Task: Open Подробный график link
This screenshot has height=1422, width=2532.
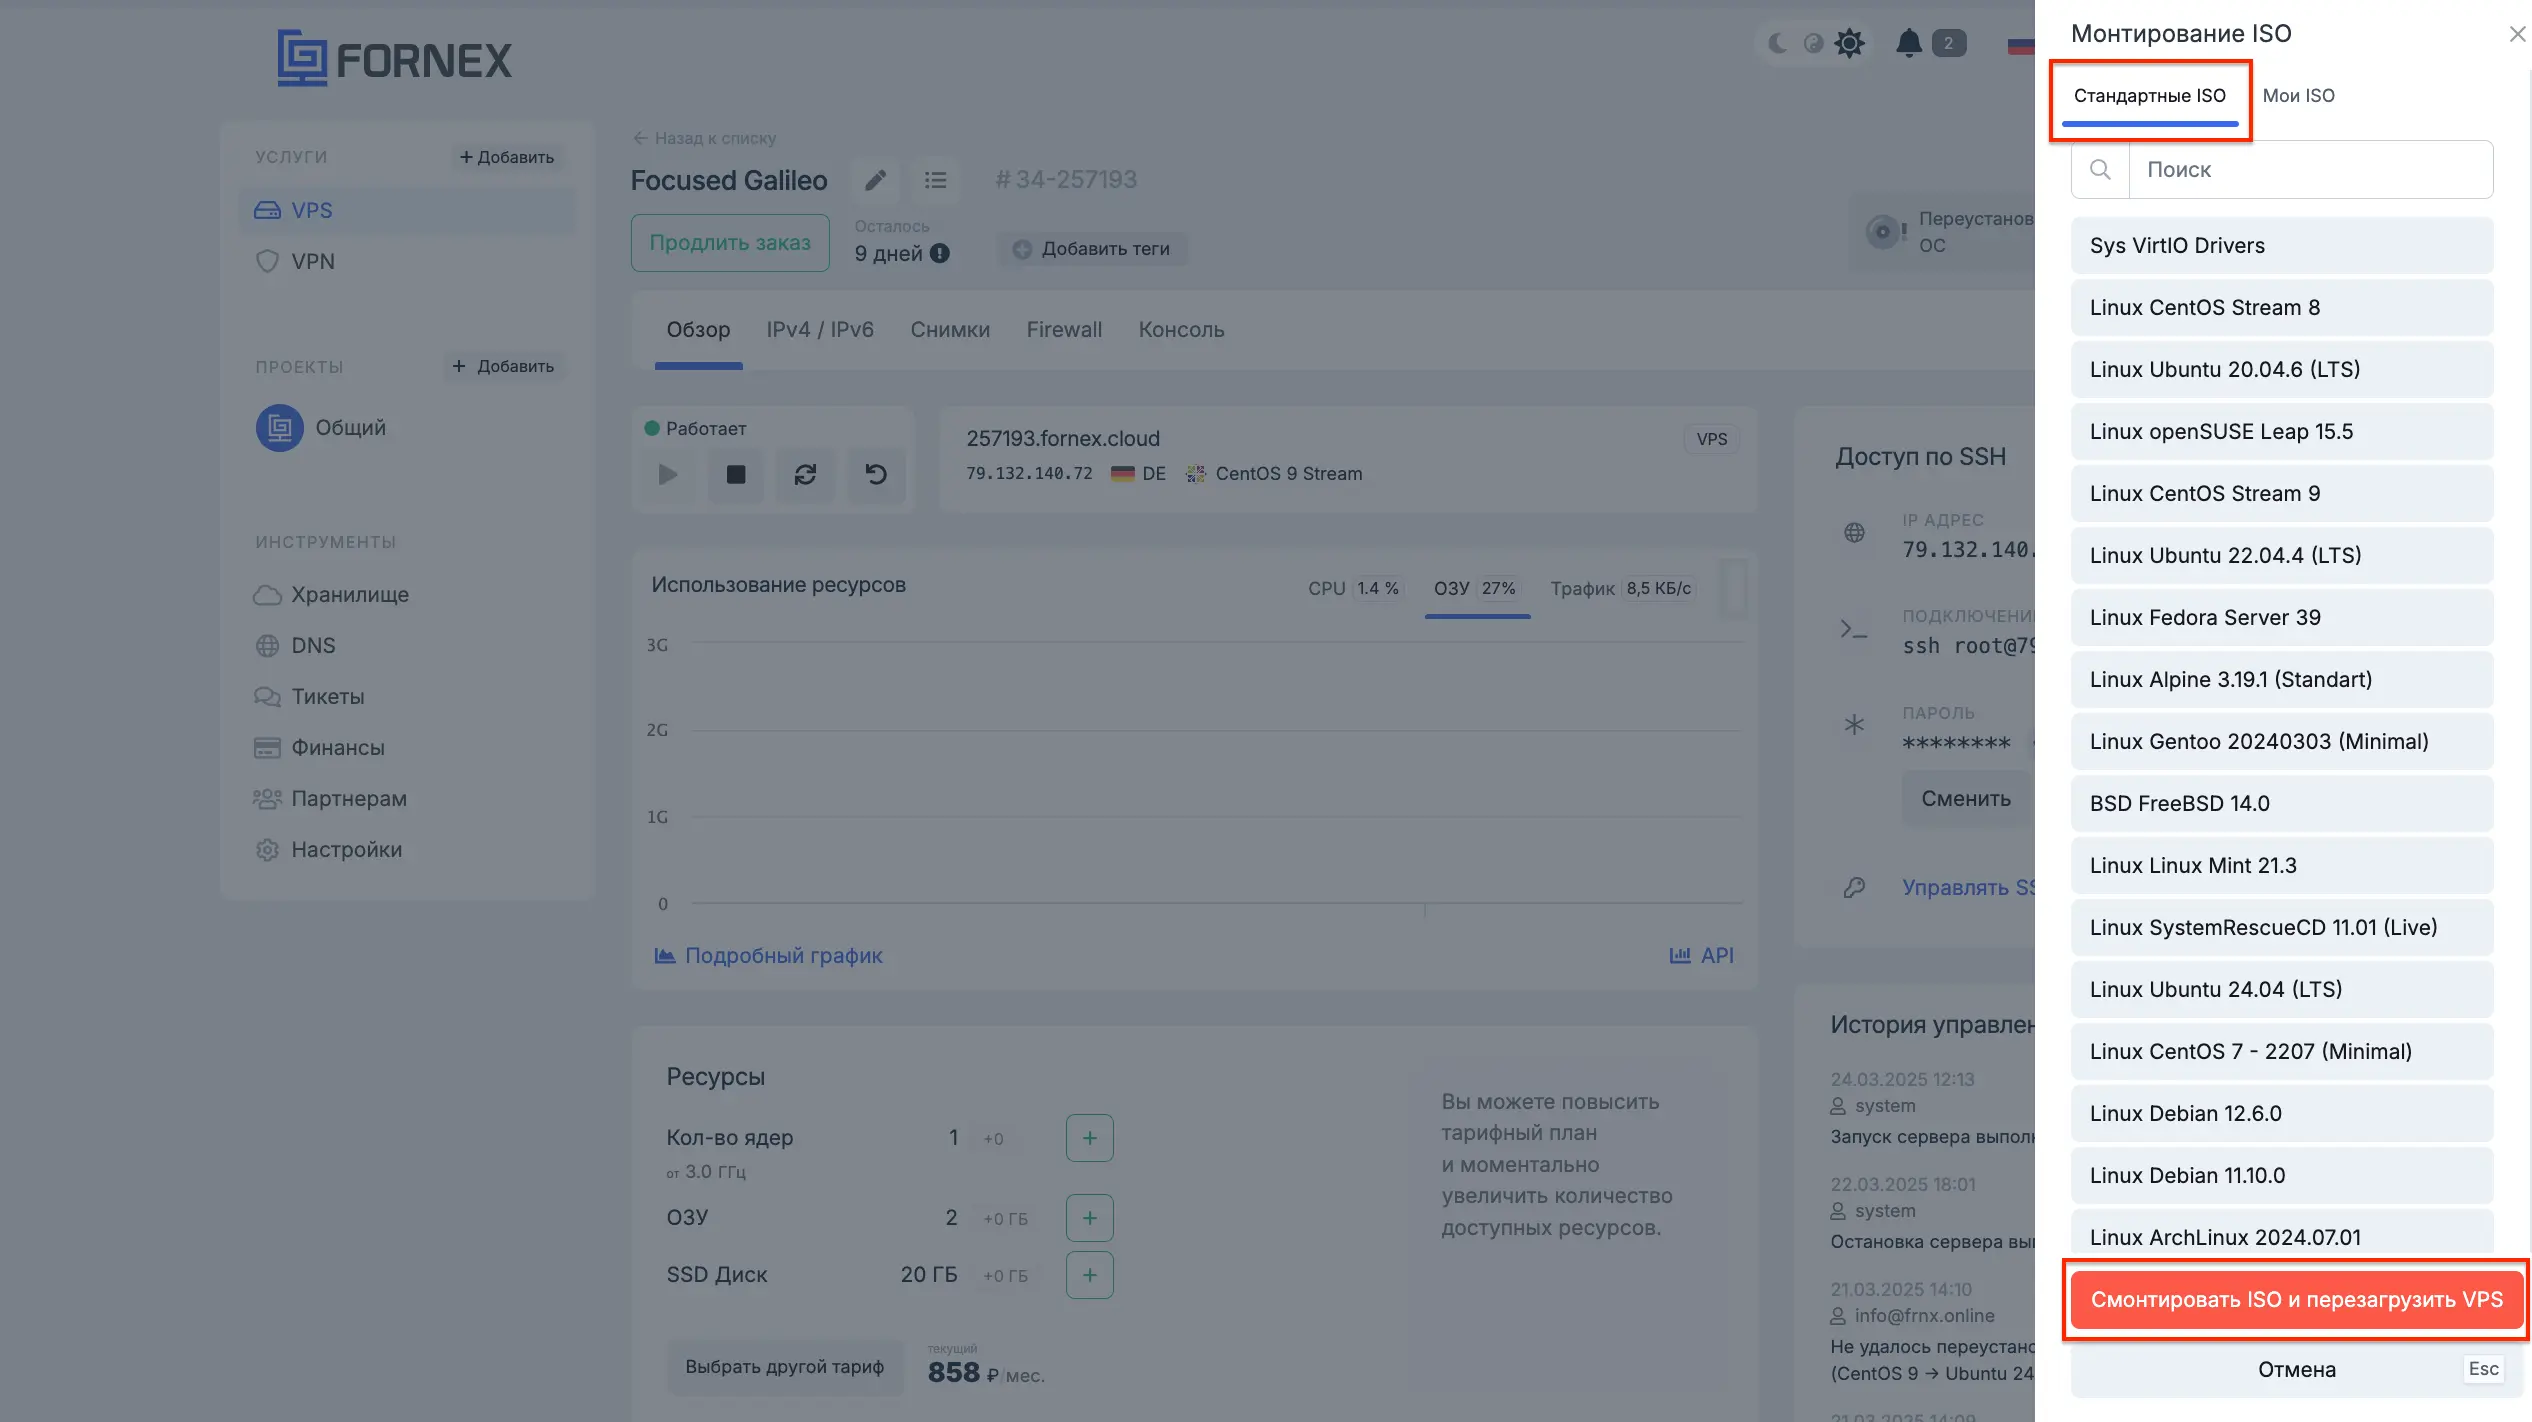Action: point(768,956)
